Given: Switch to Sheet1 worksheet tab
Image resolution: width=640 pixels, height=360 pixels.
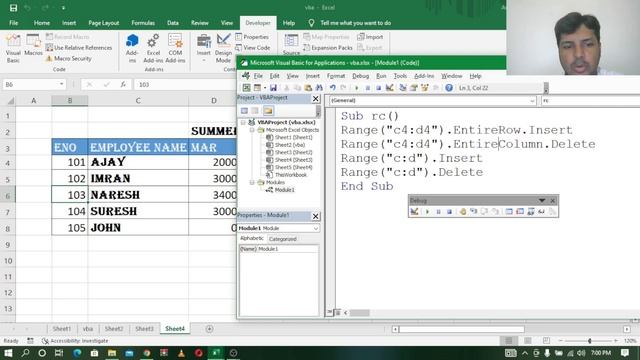Looking at the screenshot, I should [x=62, y=329].
